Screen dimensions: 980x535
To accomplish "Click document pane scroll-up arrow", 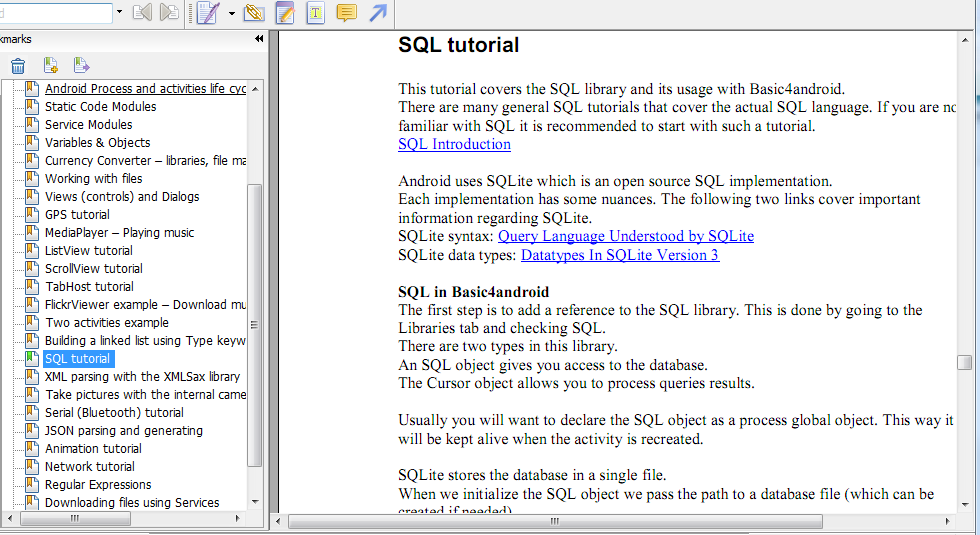I will click(x=965, y=40).
